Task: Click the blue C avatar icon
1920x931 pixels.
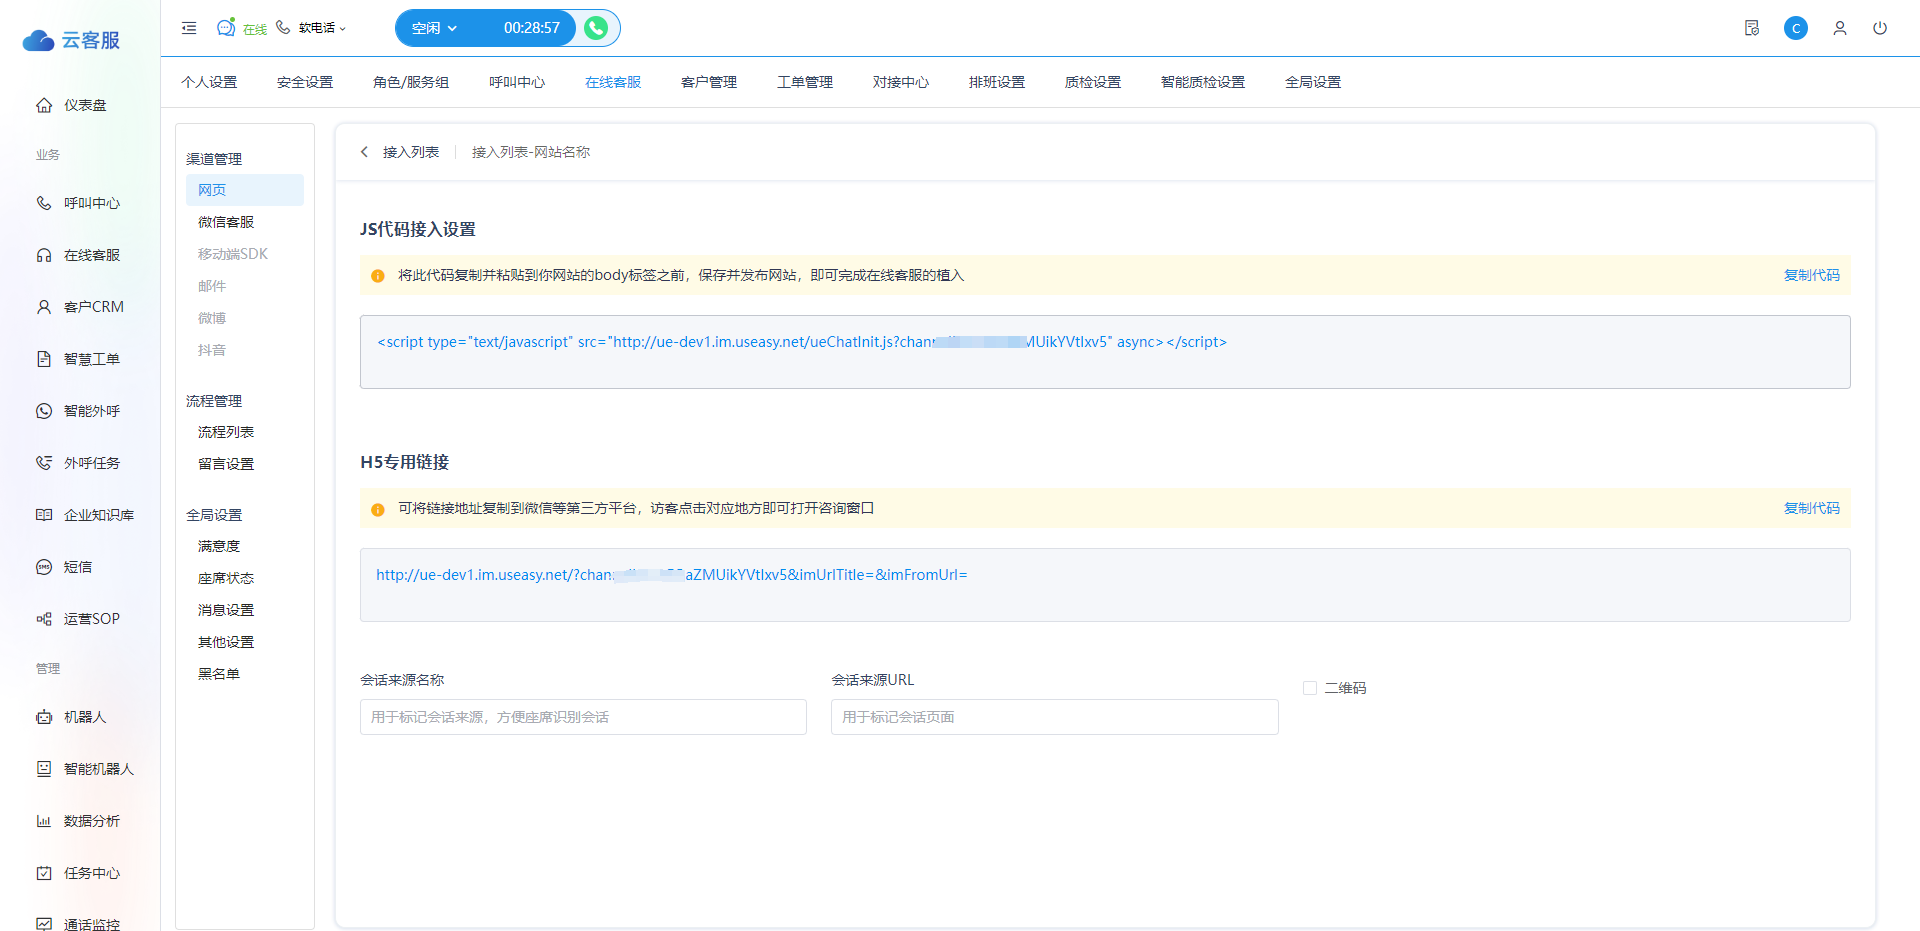Action: coord(1796,28)
